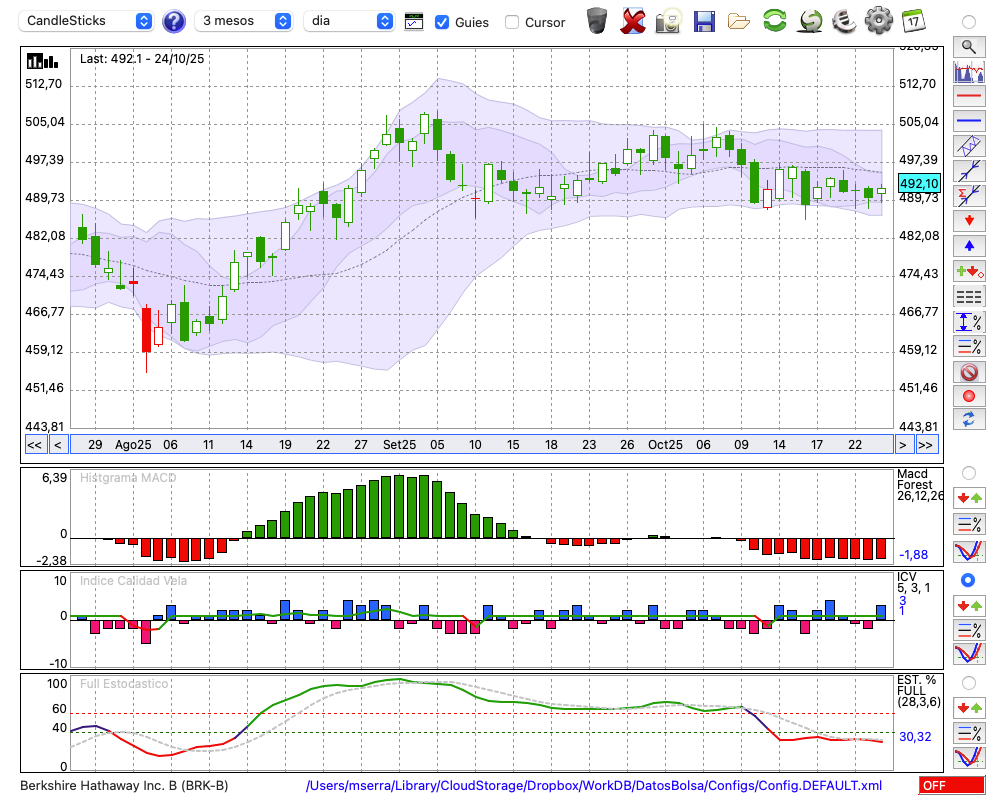Click the blue up arrow marker tool
The image size is (1000, 800).
tap(968, 246)
